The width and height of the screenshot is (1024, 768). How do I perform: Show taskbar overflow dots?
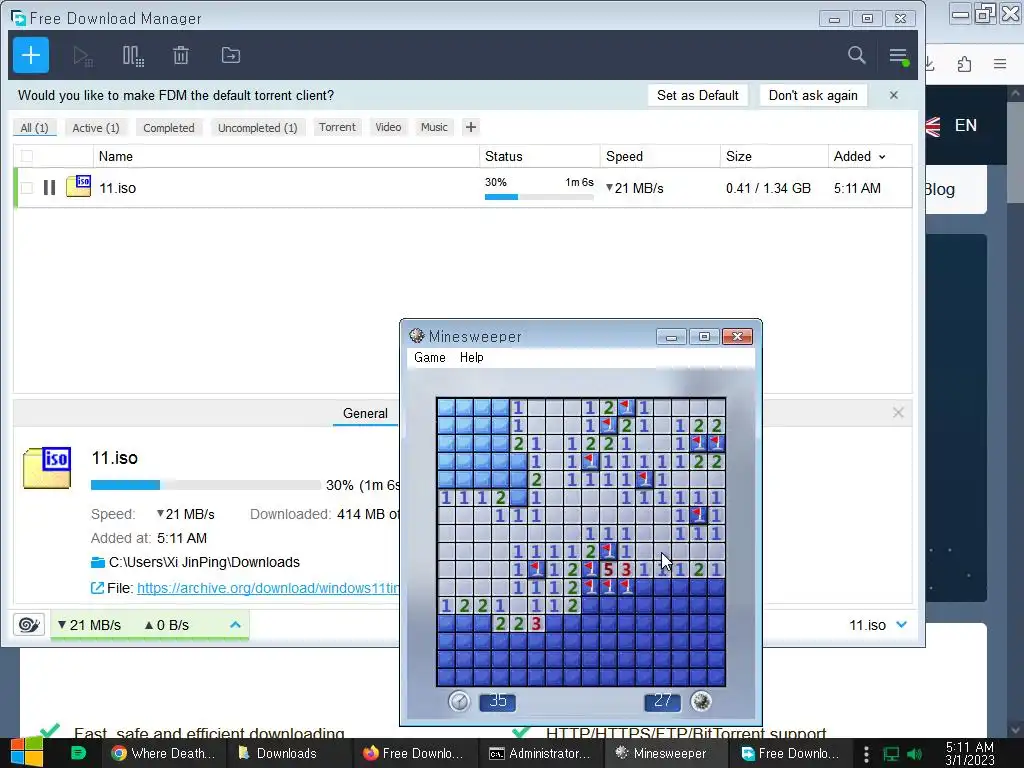[866, 754]
